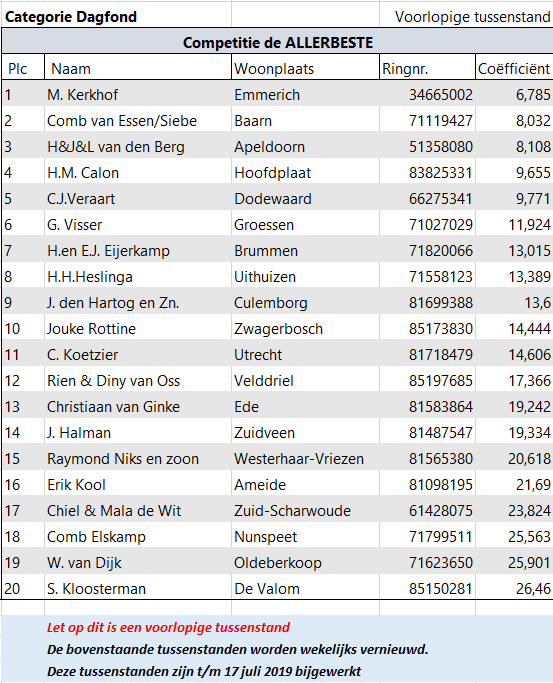Select the red voorlopige tussenstand warning text
This screenshot has width=553, height=683.
[x=168, y=627]
